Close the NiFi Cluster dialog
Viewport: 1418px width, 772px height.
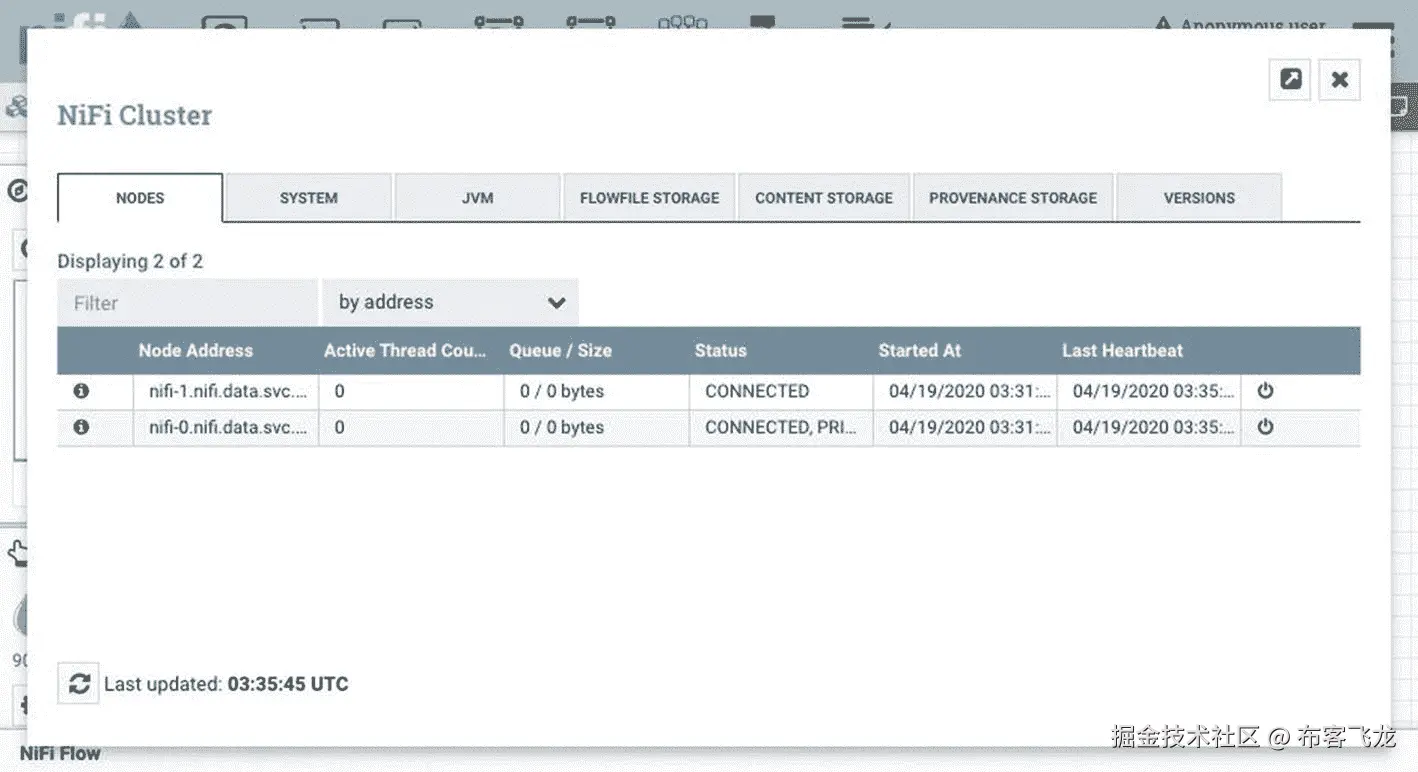click(x=1340, y=80)
